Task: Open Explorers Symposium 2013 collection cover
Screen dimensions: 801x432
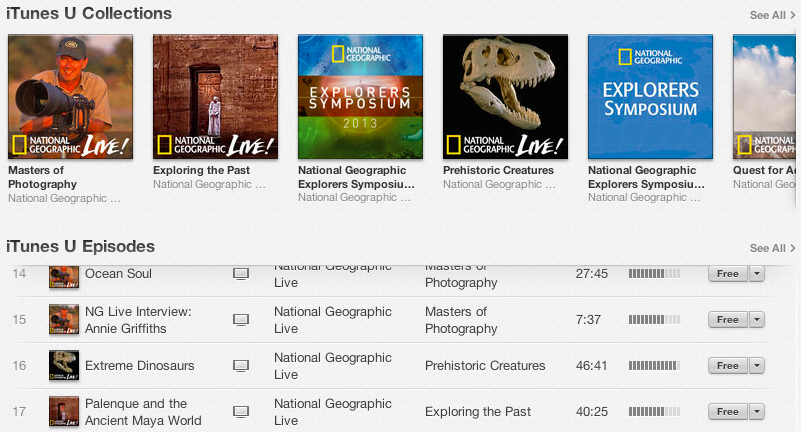Action: coord(360,97)
